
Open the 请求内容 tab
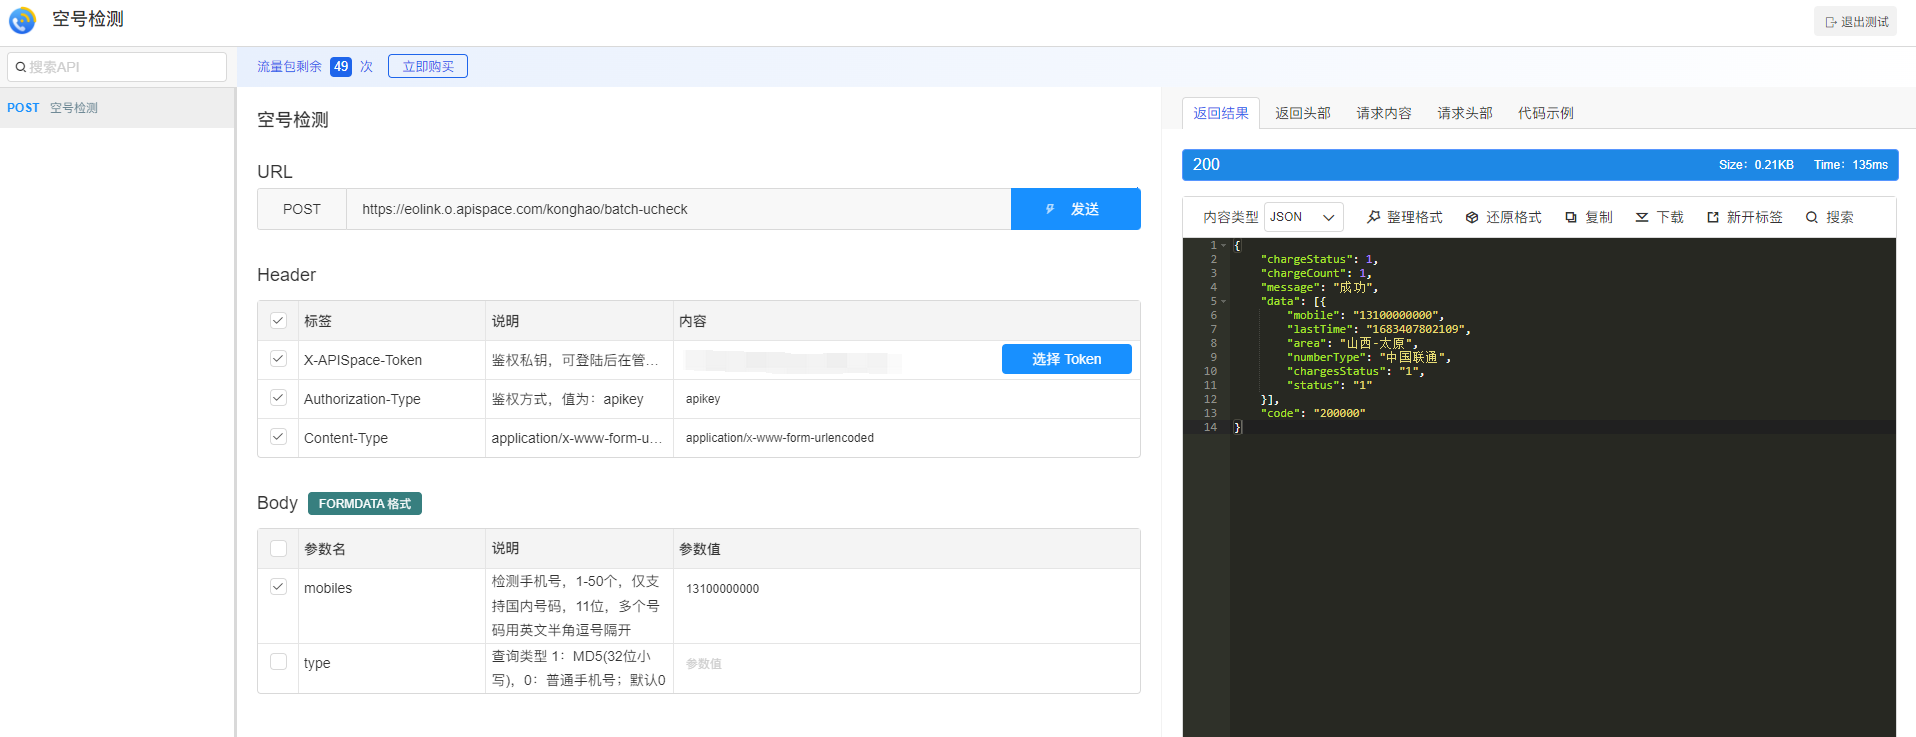point(1384,113)
